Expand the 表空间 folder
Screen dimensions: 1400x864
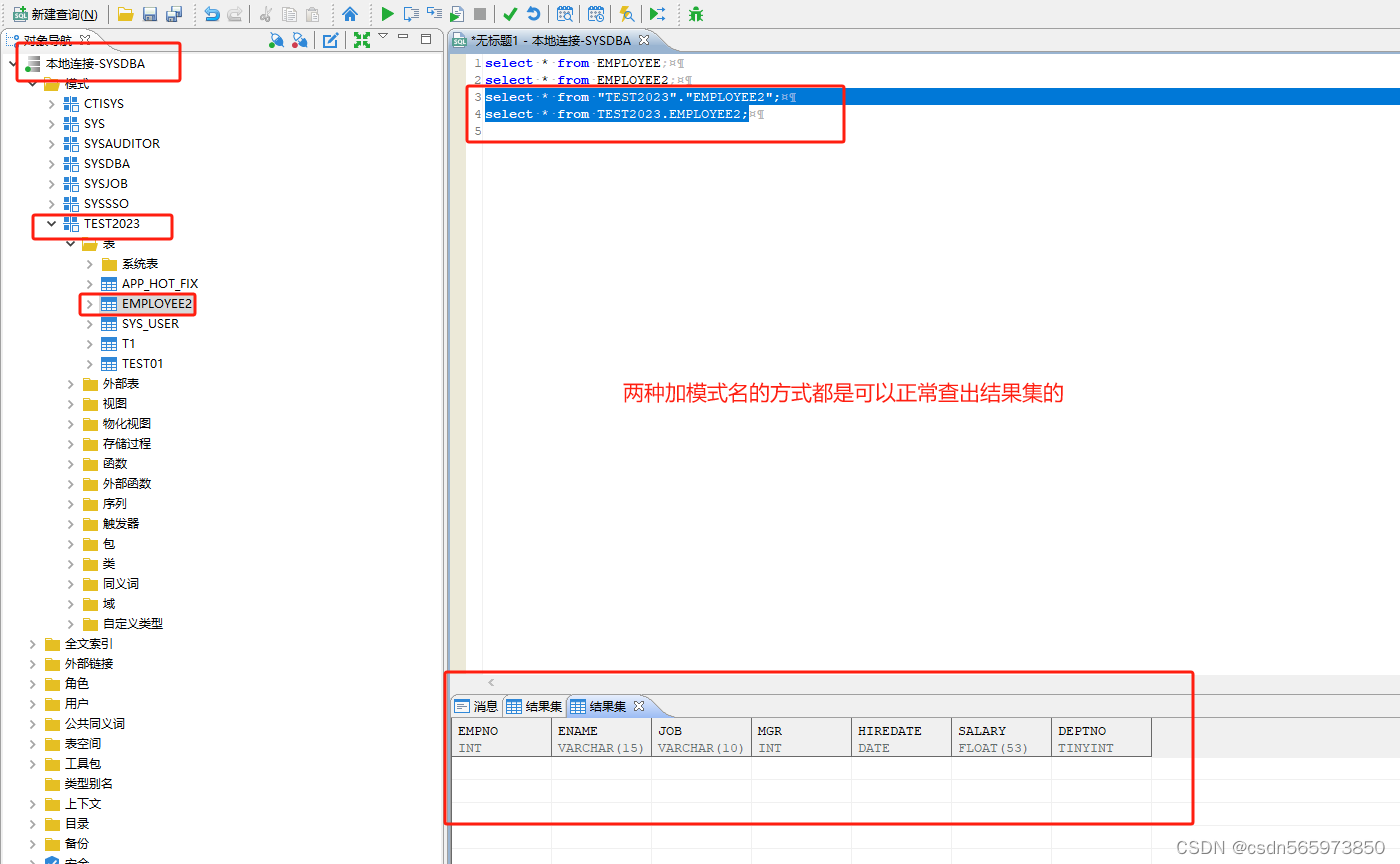[x=33, y=744]
